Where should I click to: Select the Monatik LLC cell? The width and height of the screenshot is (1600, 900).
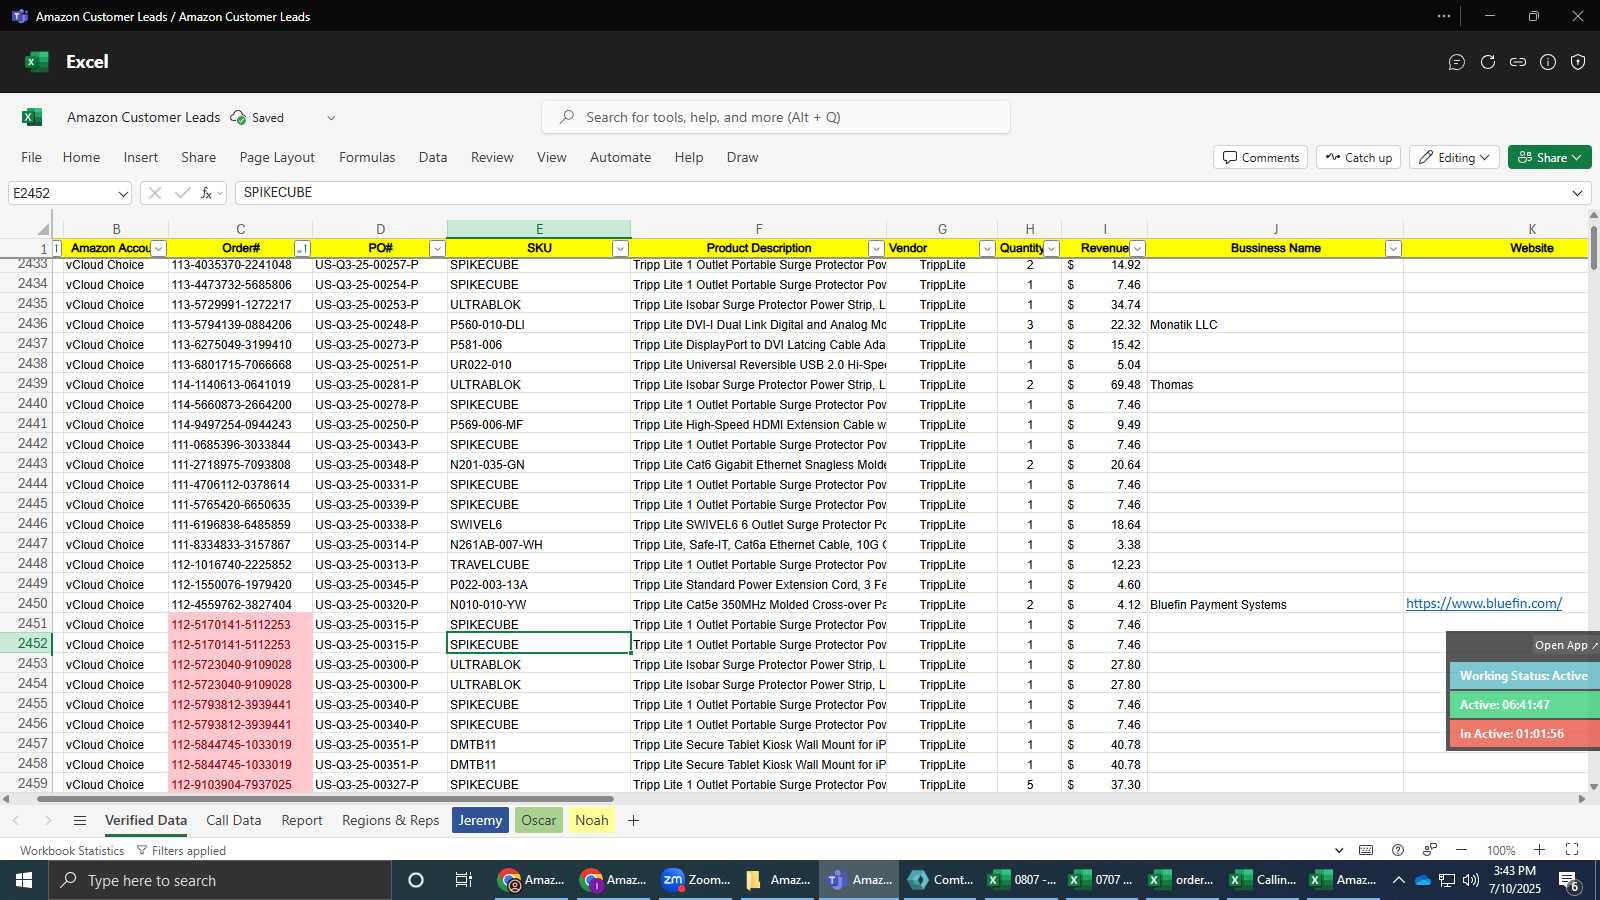1275,325
